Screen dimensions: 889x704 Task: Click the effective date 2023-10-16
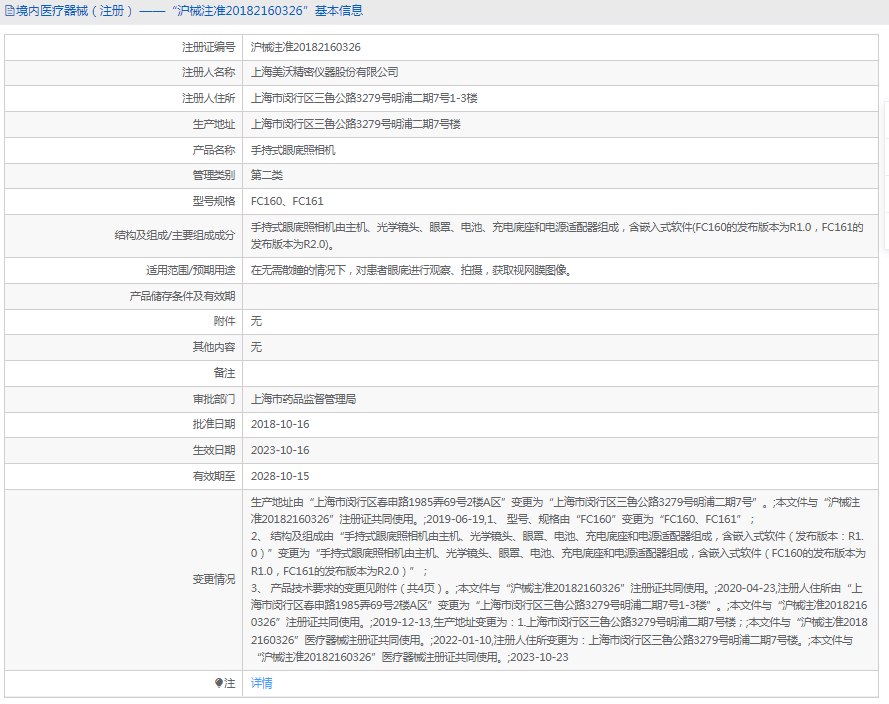click(280, 450)
